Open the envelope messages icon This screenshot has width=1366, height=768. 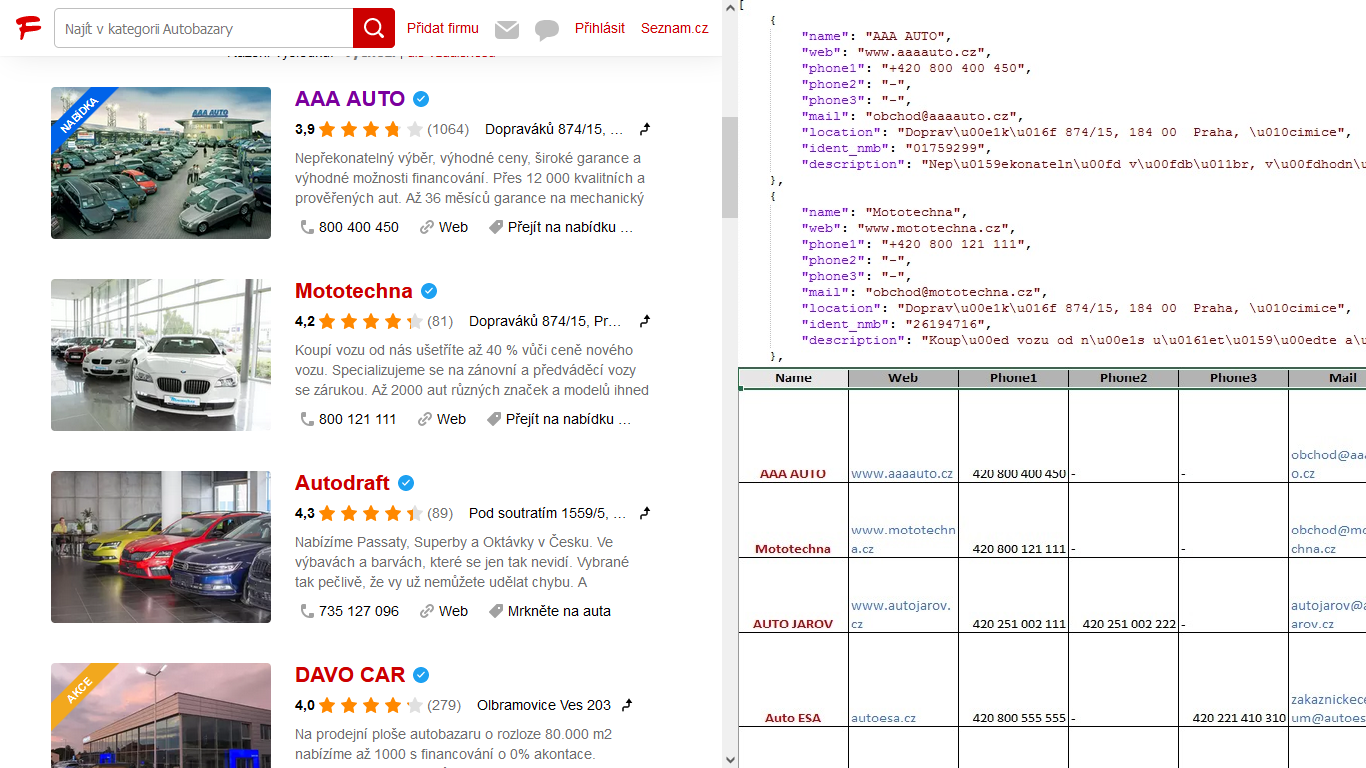pos(507,30)
